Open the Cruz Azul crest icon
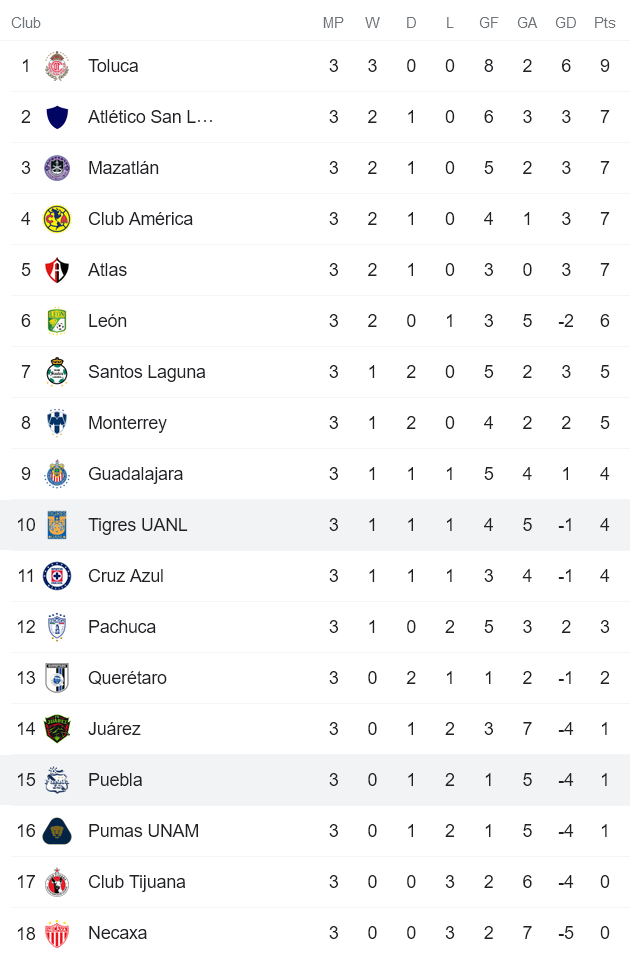The width and height of the screenshot is (630, 963). [57, 576]
